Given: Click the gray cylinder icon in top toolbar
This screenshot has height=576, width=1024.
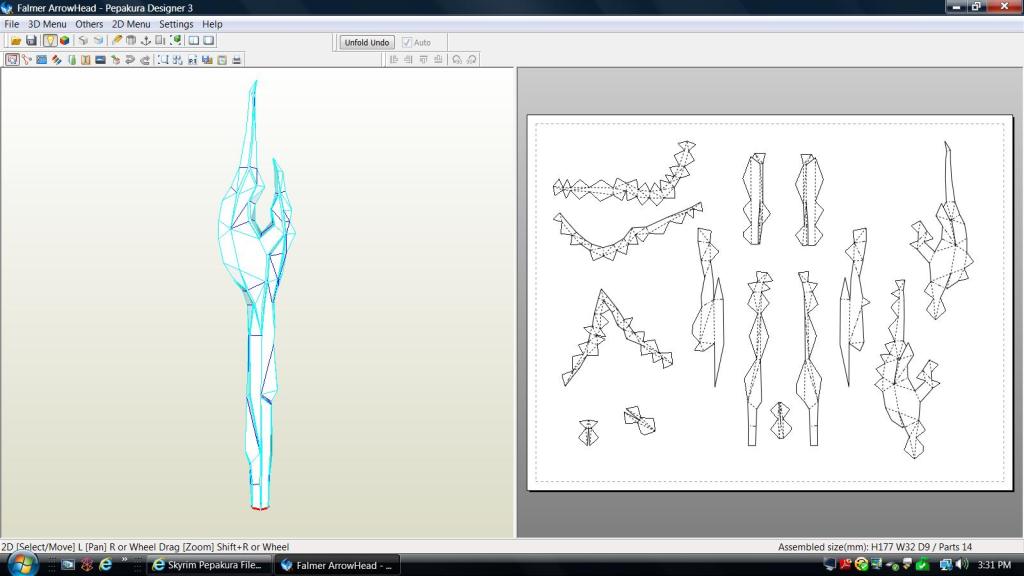Looking at the screenshot, I should [x=131, y=40].
